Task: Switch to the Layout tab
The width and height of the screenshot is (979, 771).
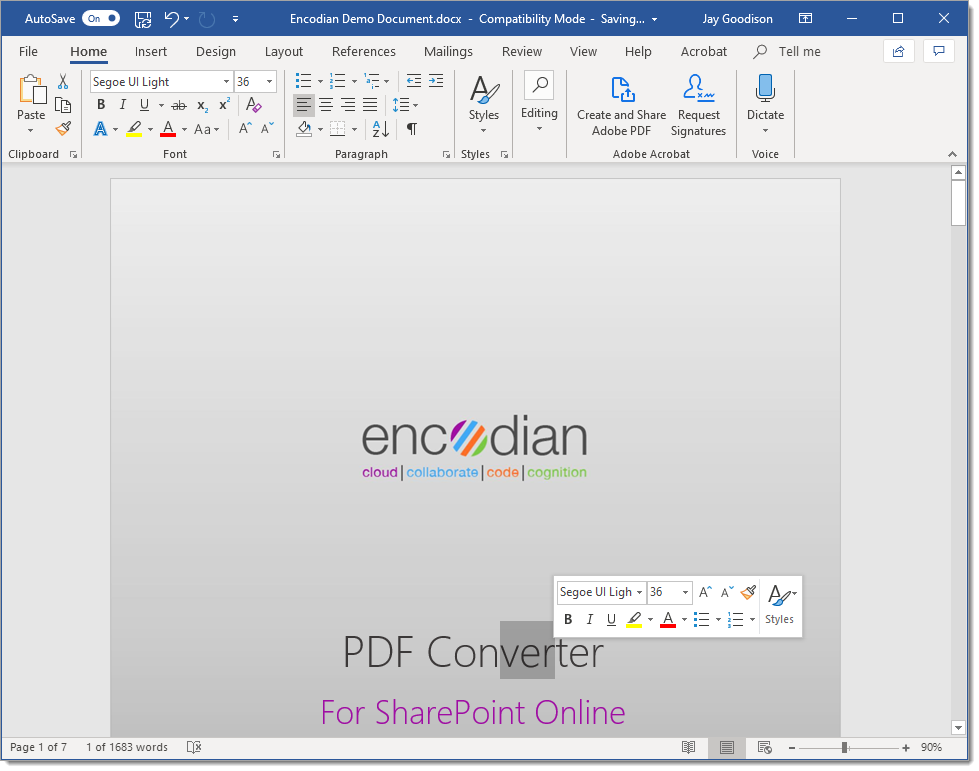Action: click(283, 52)
